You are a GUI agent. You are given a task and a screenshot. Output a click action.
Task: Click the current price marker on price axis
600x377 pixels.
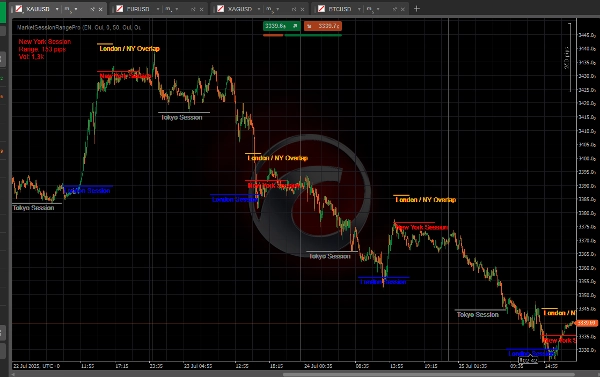(587, 323)
